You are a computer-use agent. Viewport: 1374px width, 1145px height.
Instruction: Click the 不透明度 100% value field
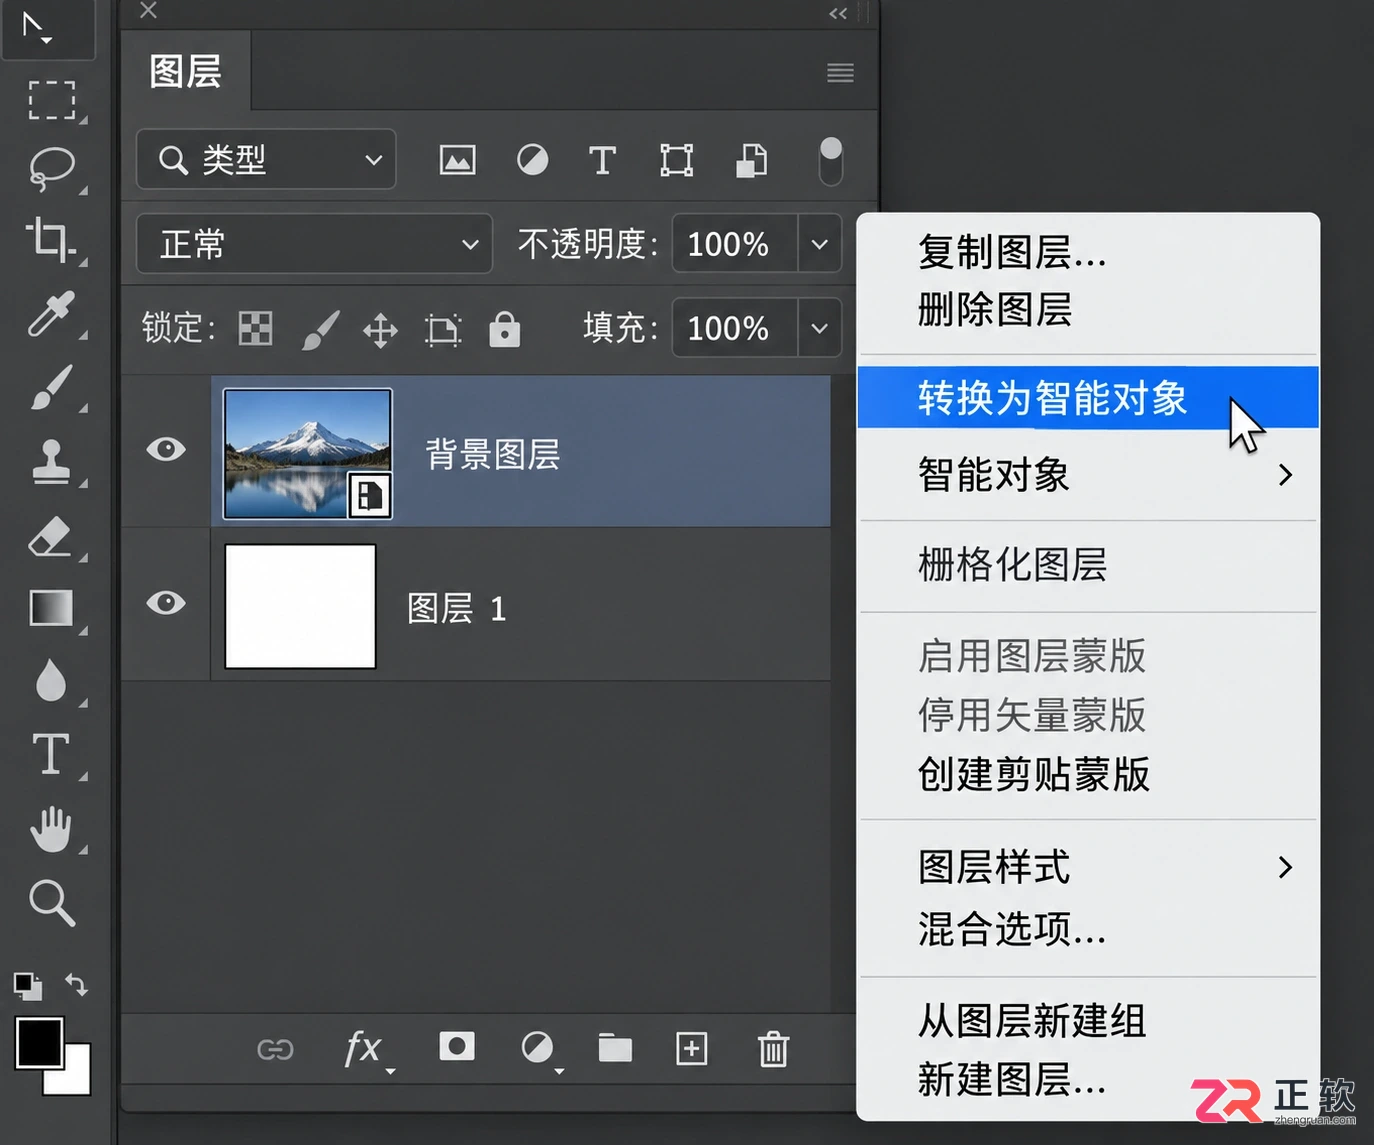pos(735,244)
